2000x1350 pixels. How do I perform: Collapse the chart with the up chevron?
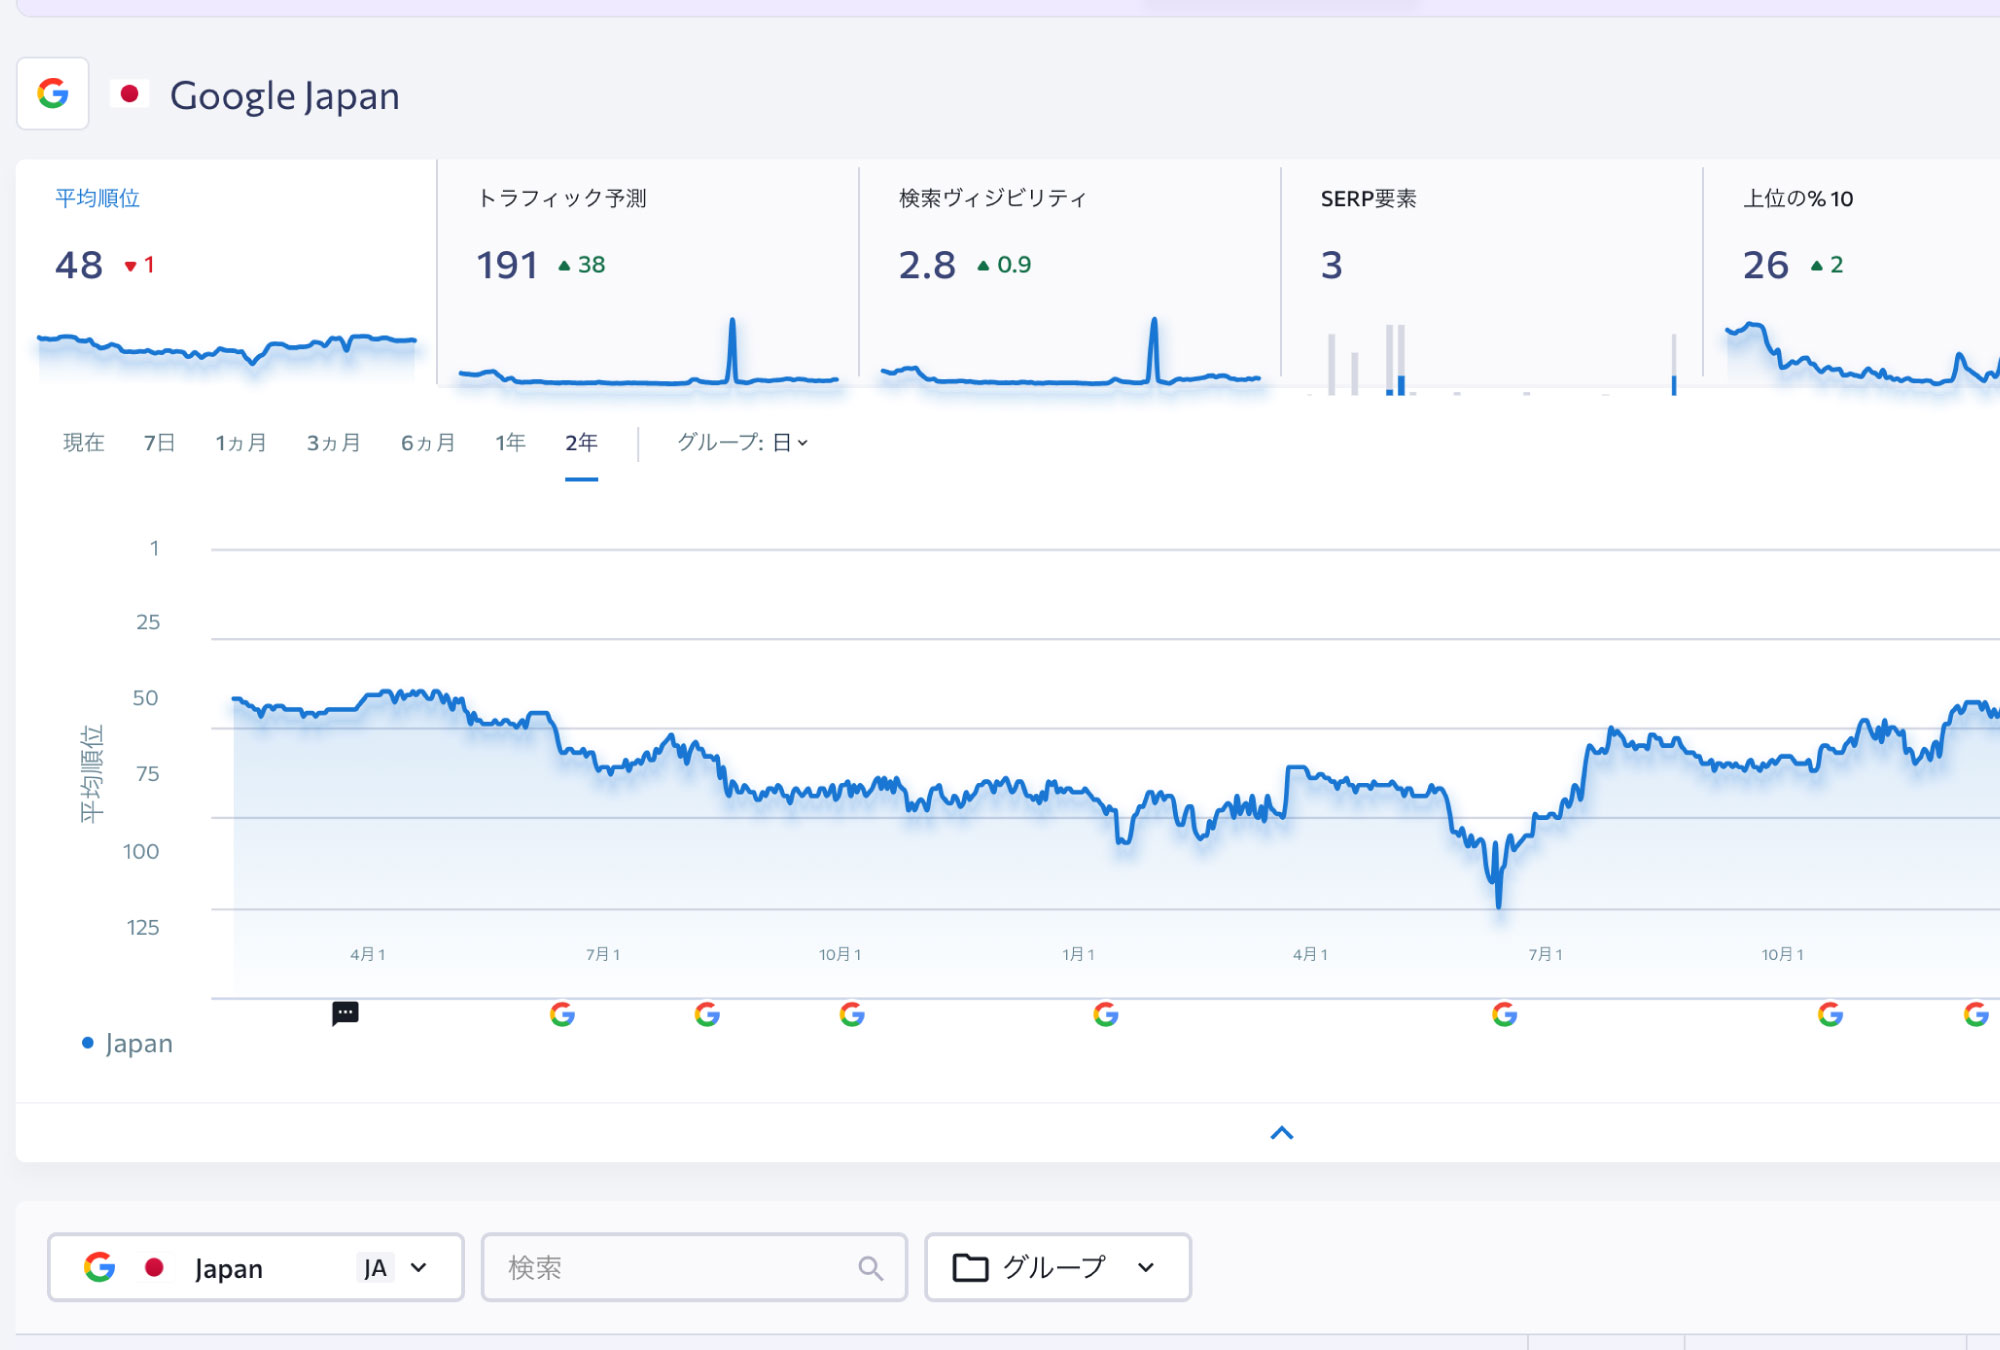1281,1133
